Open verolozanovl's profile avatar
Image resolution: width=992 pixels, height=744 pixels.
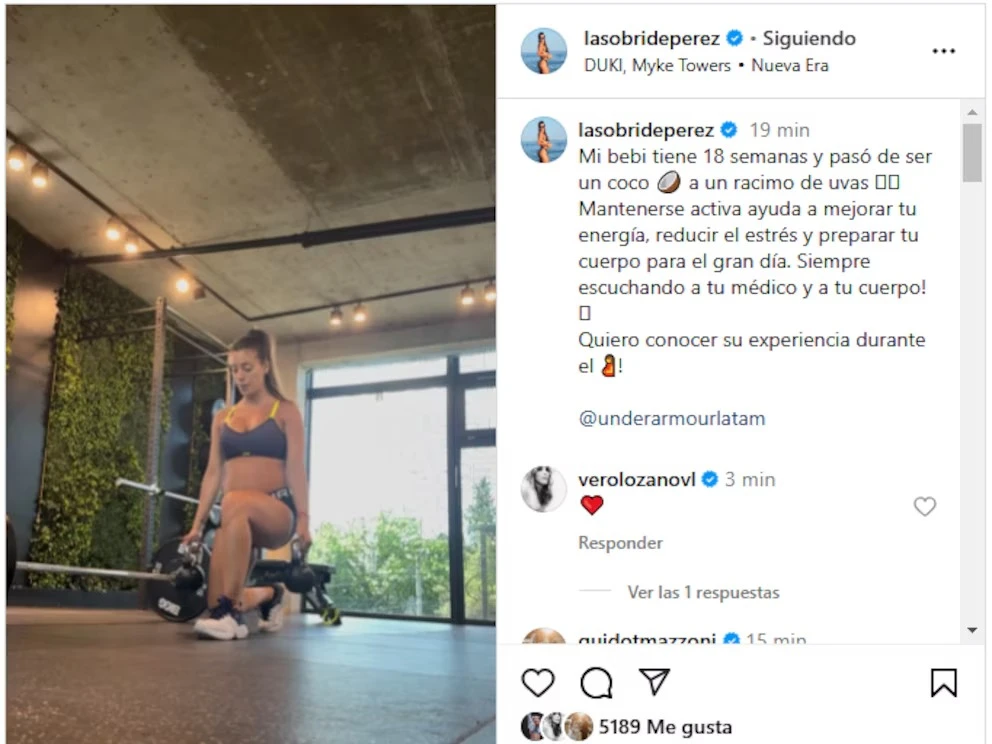tap(543, 488)
